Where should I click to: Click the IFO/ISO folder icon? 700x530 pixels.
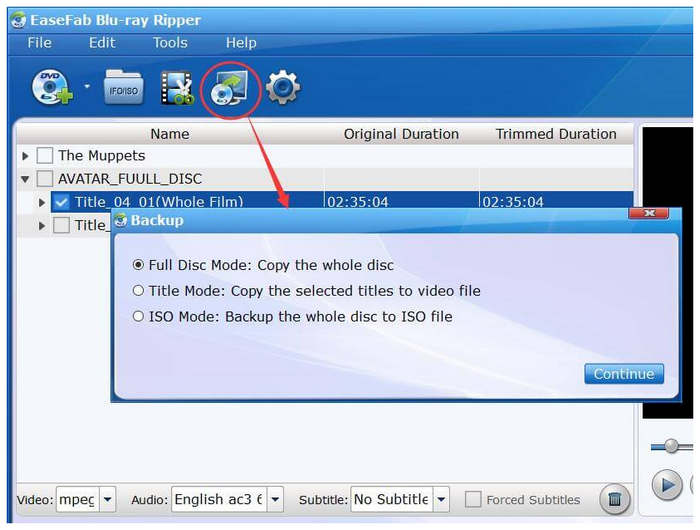click(123, 87)
